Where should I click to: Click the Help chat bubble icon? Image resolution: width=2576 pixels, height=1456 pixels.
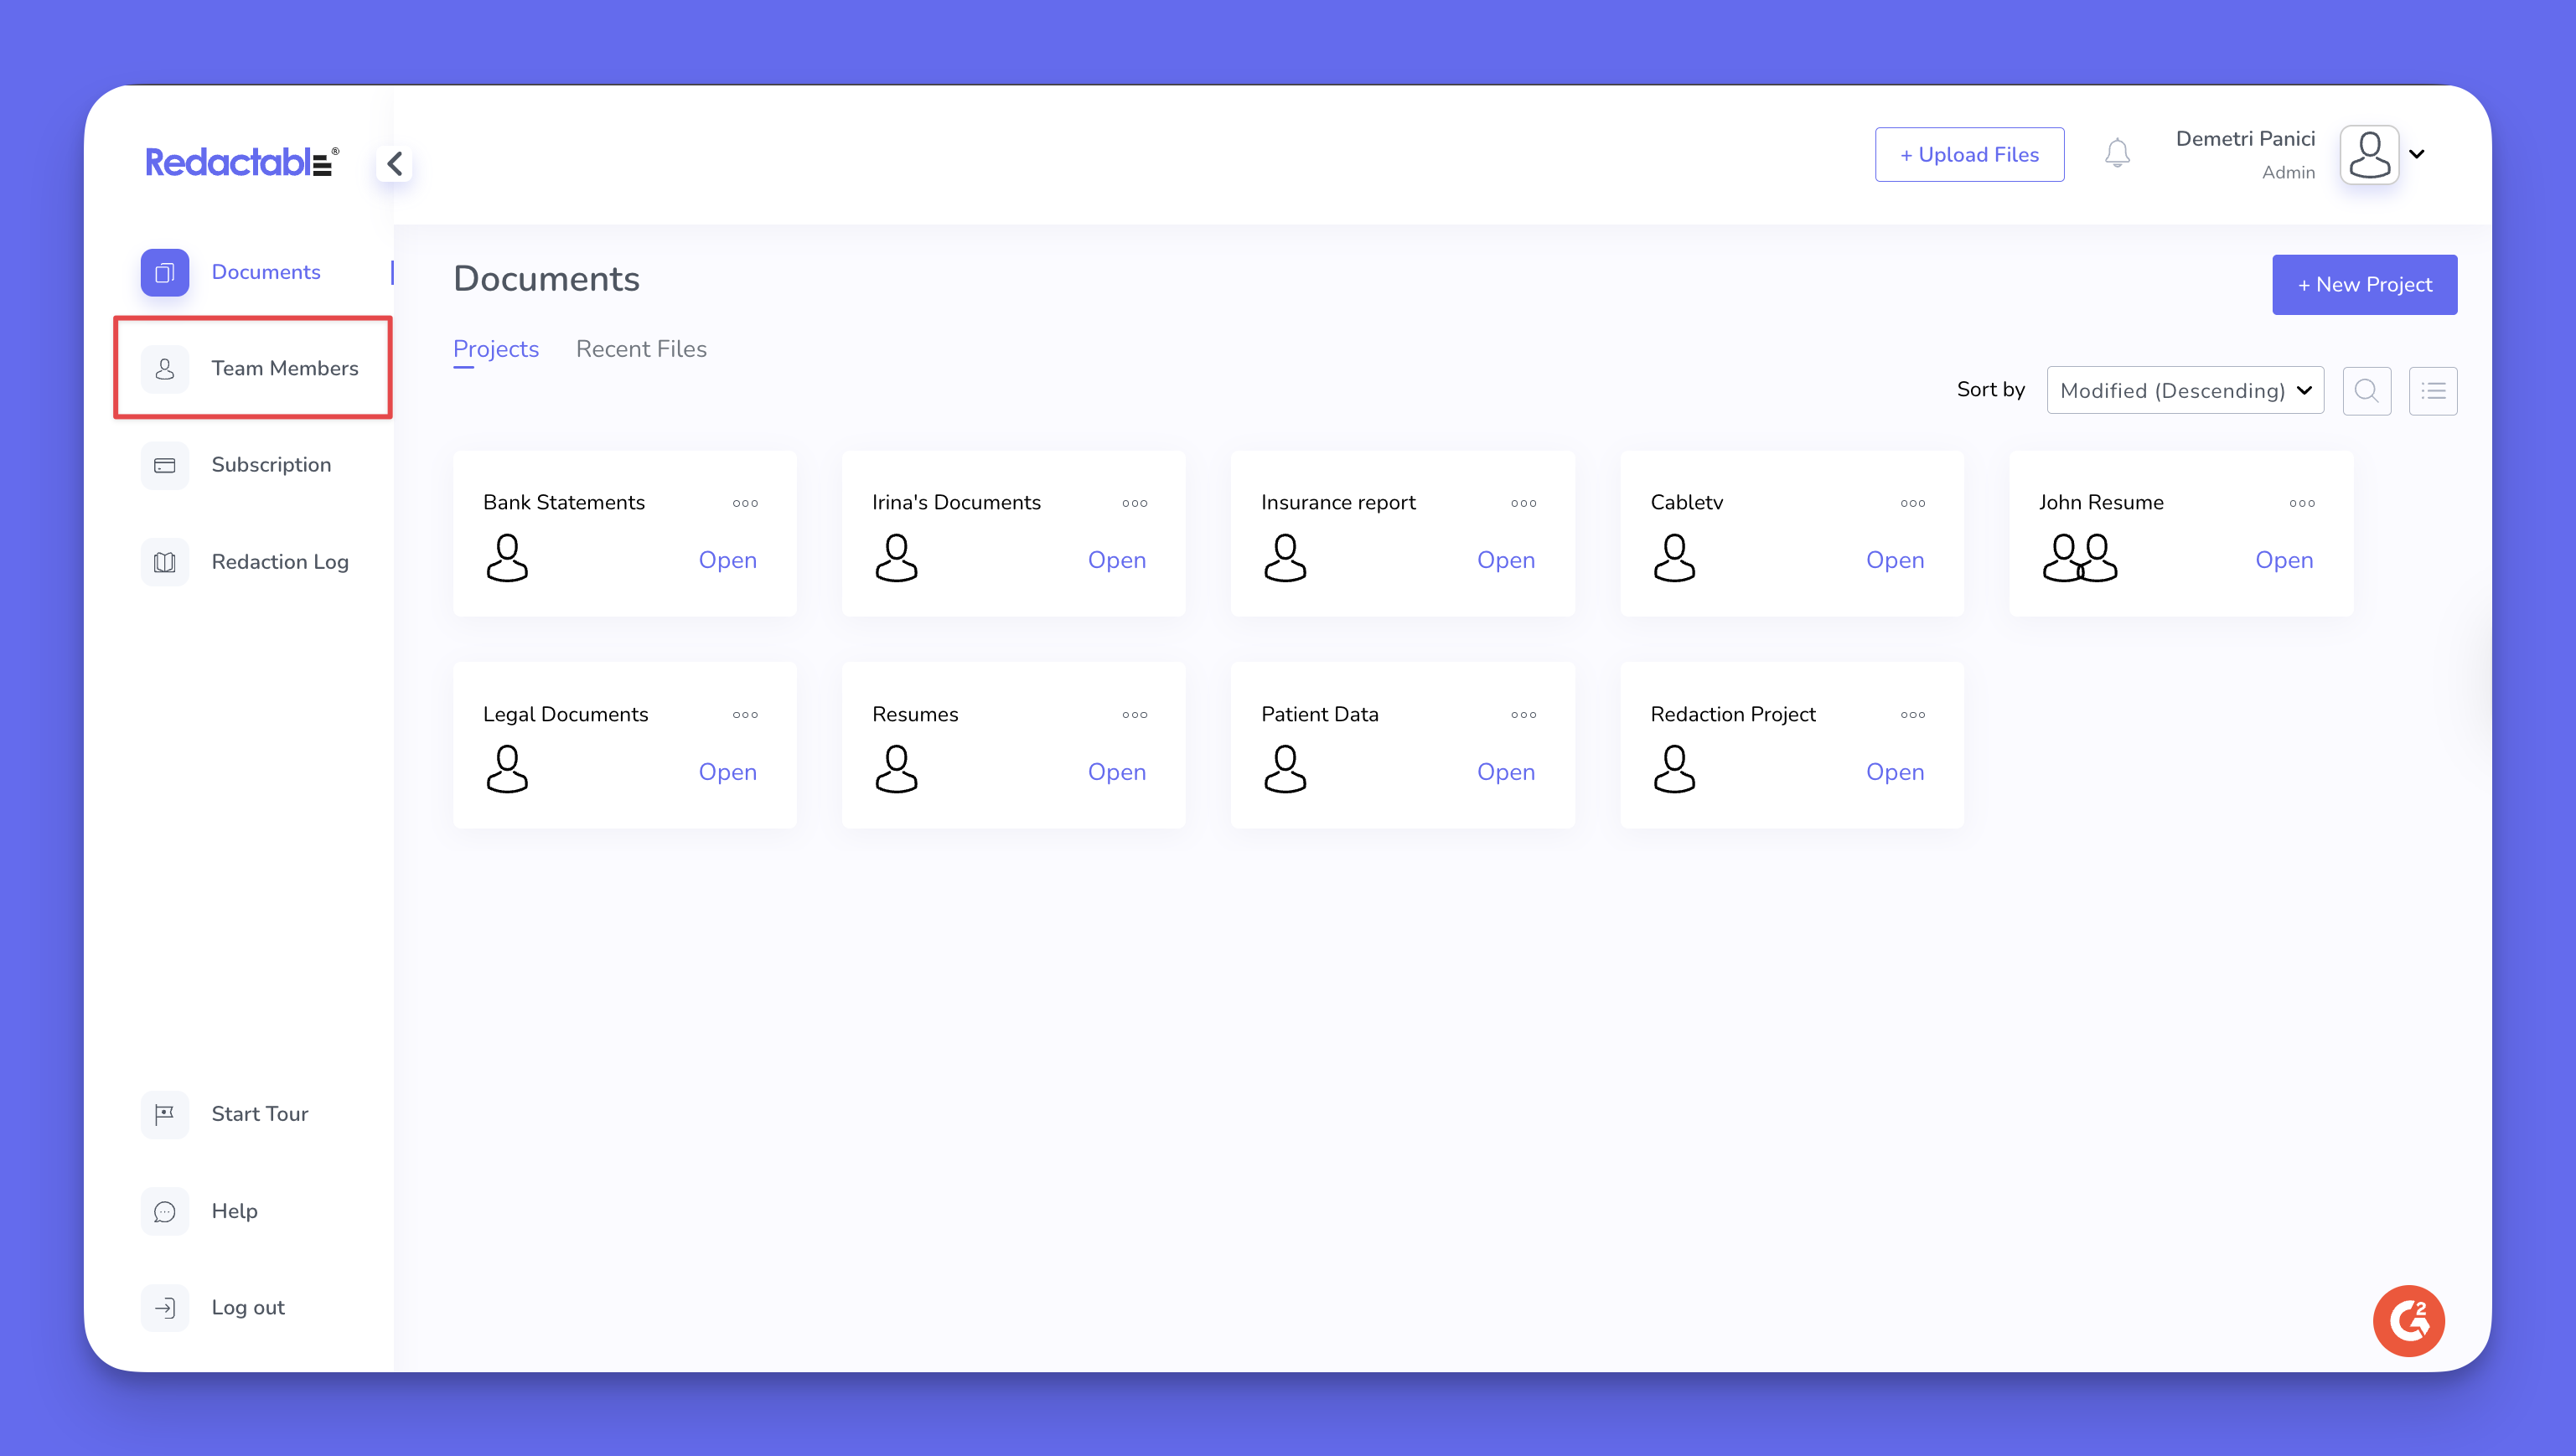pyautogui.click(x=165, y=1211)
